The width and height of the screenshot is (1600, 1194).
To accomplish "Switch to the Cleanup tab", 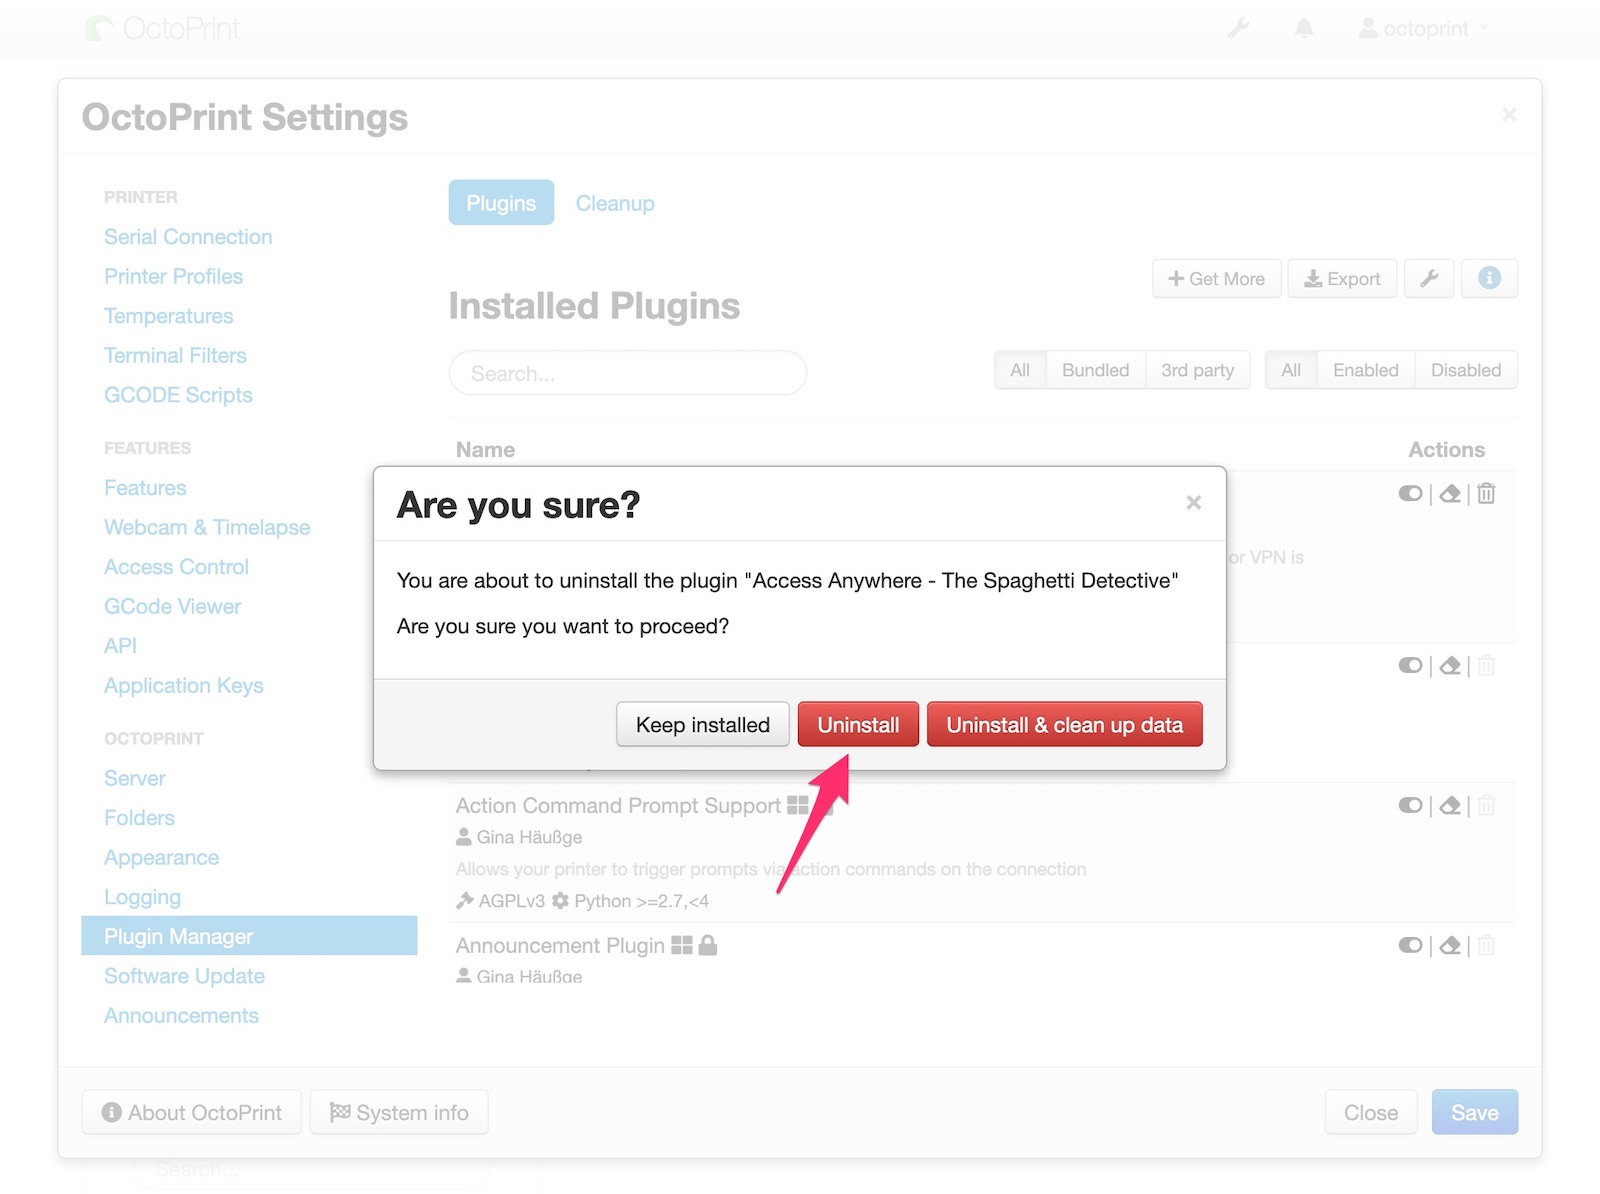I will pos(615,204).
